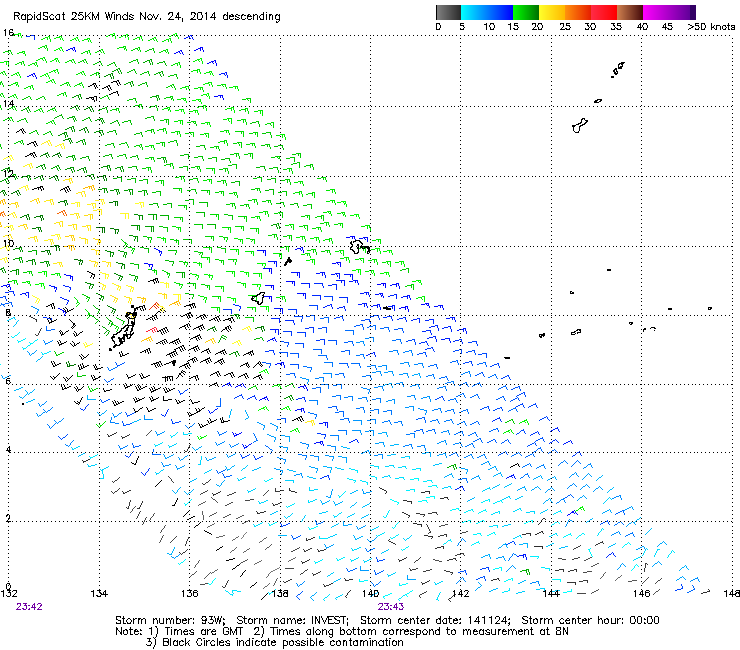
Task: Click the legend label '25'
Action: click(565, 27)
